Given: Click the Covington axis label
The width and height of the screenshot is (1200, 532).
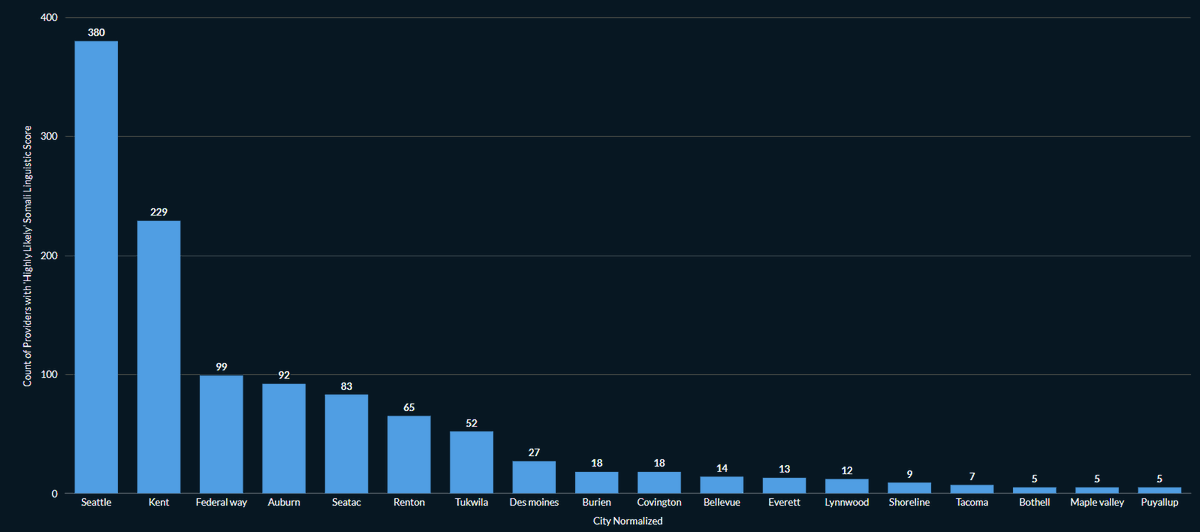Looking at the screenshot, I should (659, 503).
